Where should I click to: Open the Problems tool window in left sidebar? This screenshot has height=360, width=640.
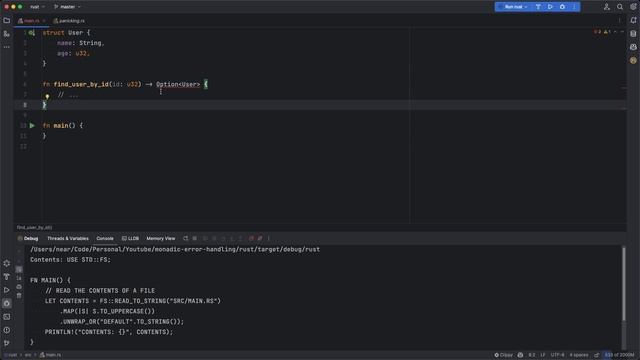[x=7, y=330]
